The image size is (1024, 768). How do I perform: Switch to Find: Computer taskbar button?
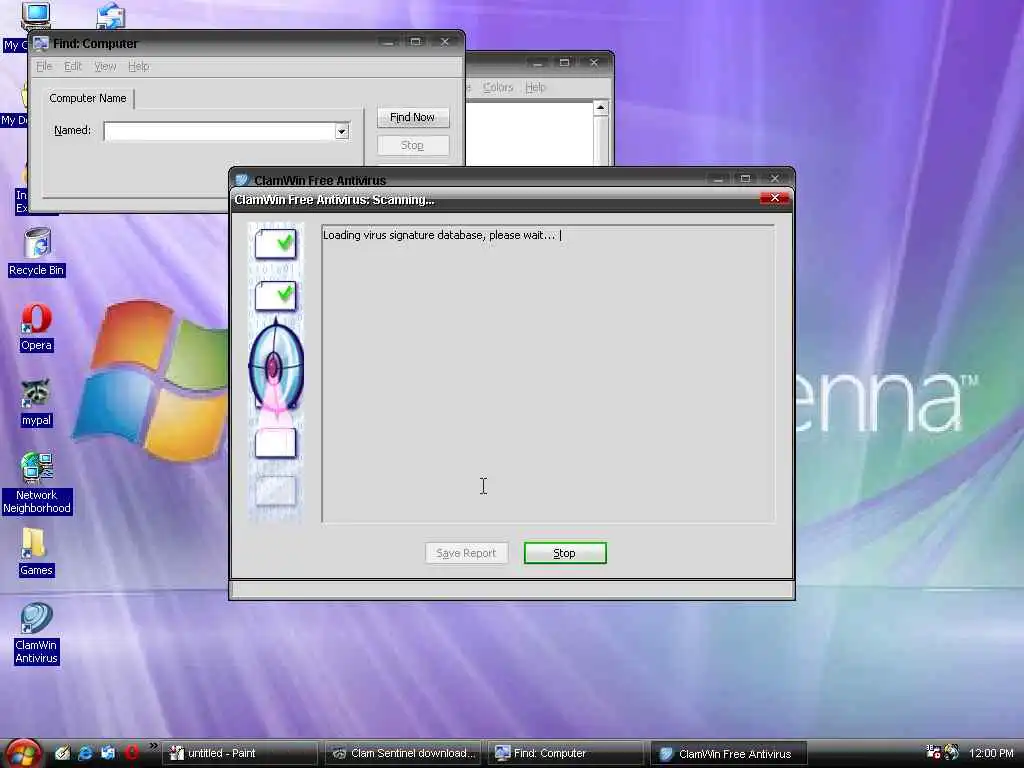(566, 753)
